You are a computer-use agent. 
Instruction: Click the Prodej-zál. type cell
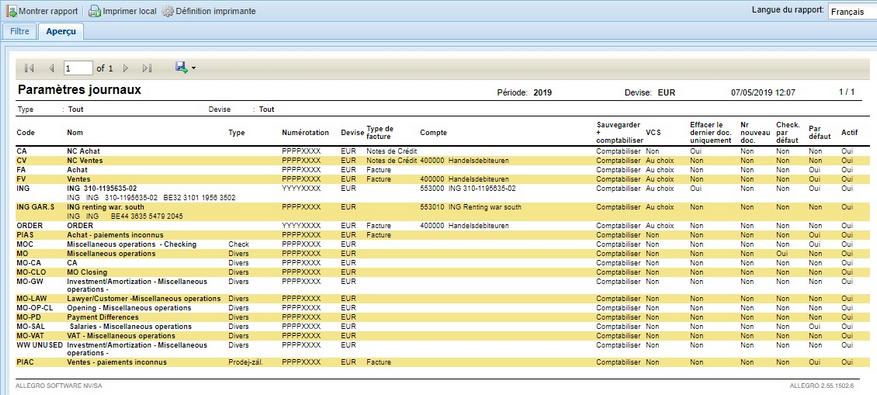pos(246,363)
